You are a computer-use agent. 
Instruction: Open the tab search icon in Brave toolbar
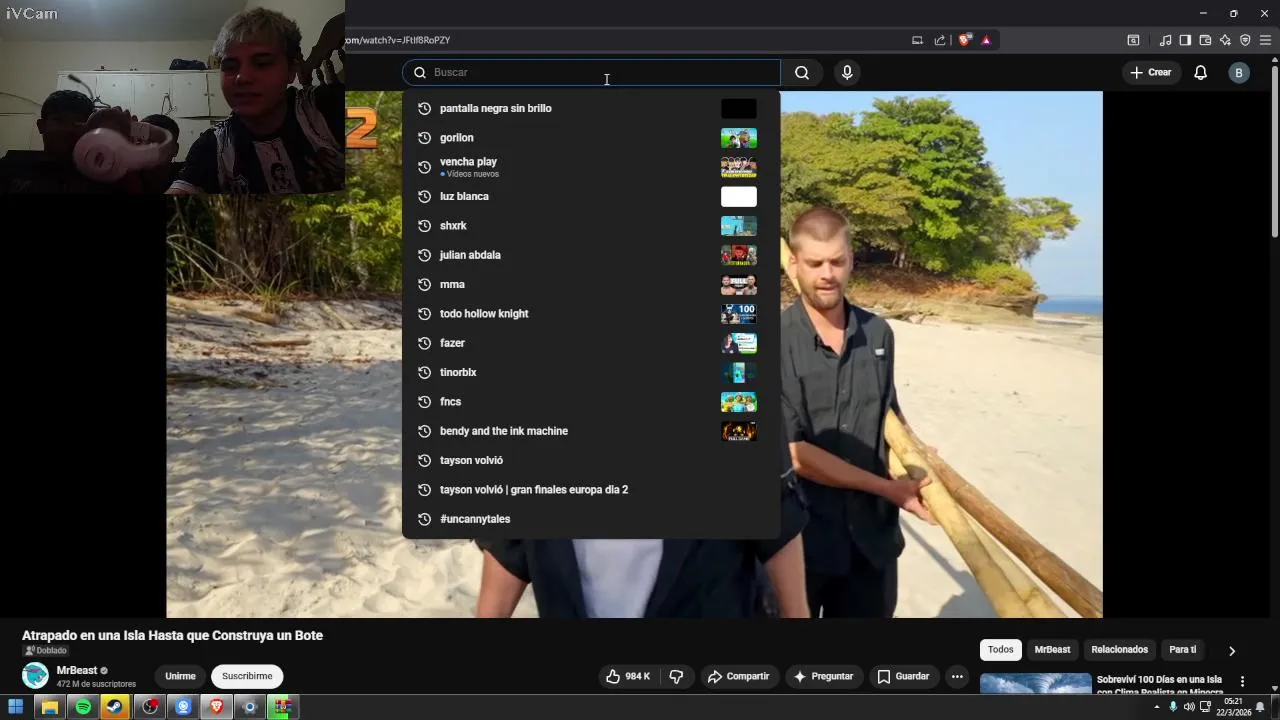[x=1133, y=40]
